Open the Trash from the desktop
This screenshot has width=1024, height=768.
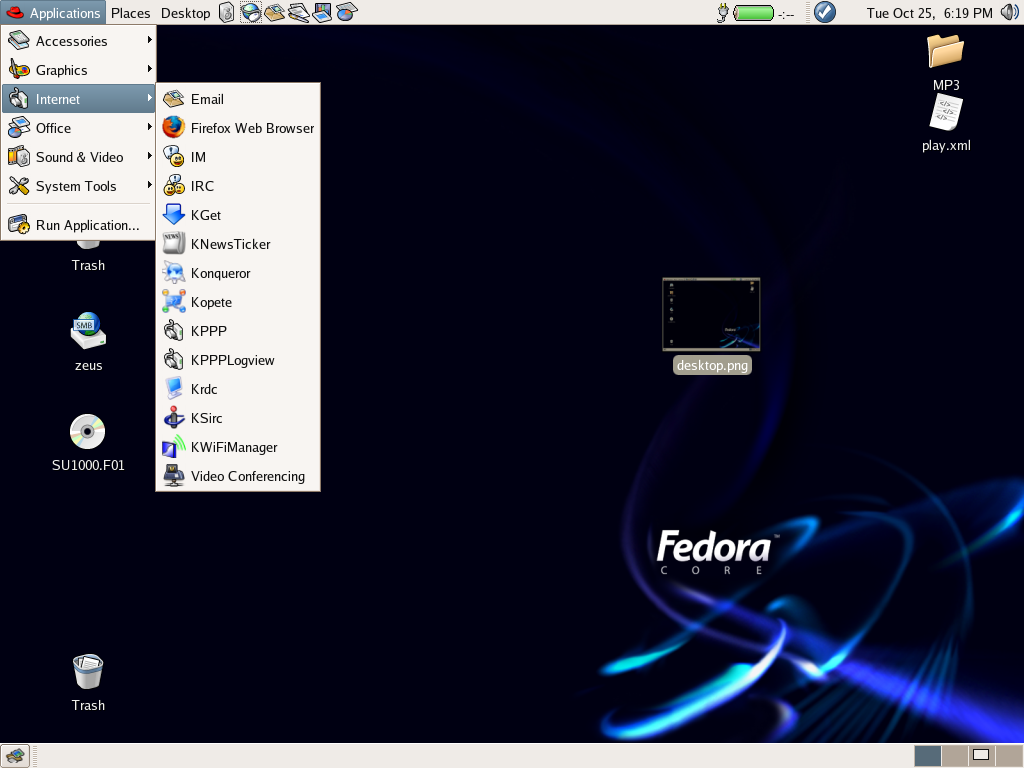(x=88, y=672)
